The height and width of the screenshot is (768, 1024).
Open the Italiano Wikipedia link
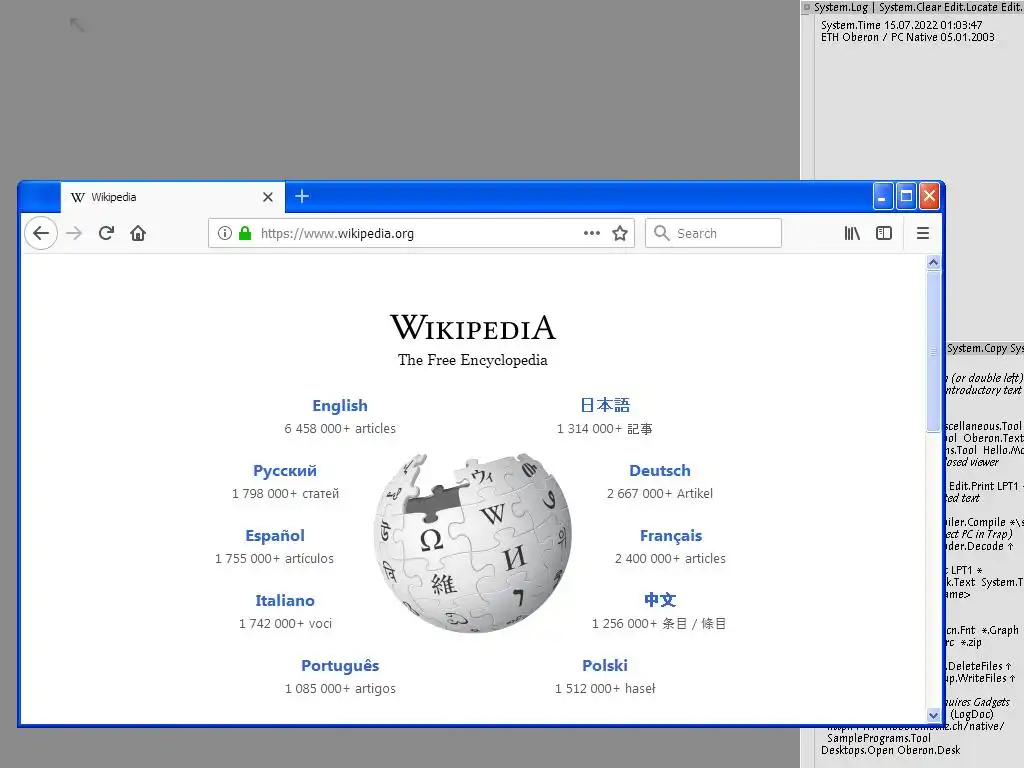pyautogui.click(x=285, y=600)
